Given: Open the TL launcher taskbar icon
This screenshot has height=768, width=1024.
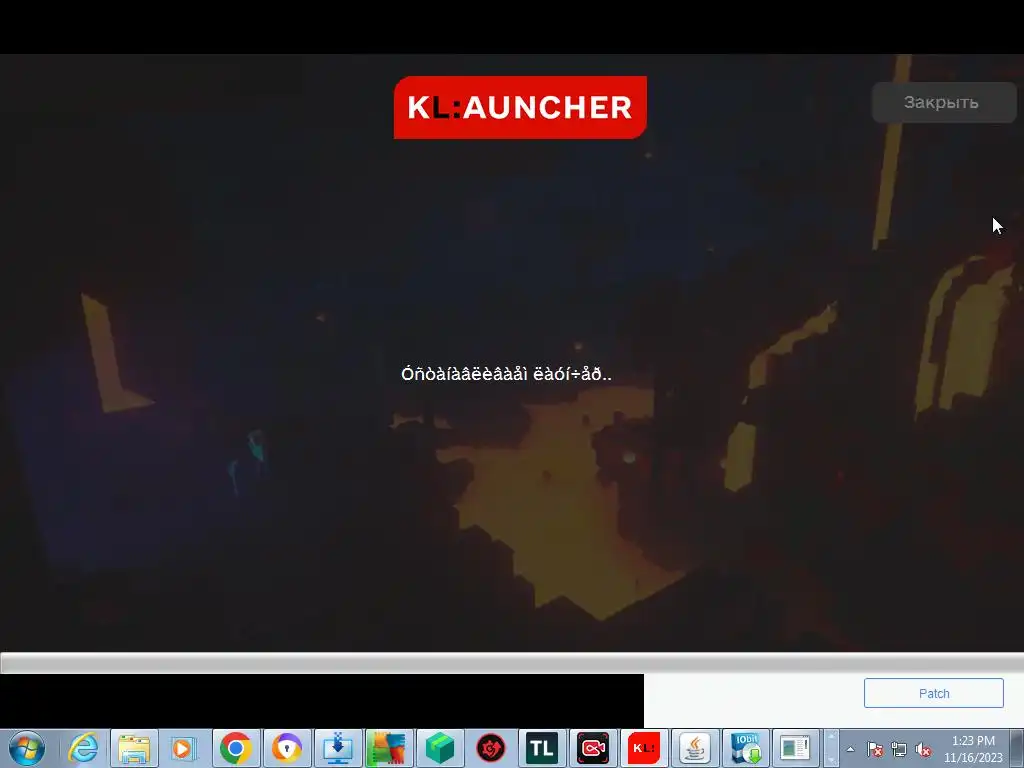Looking at the screenshot, I should click(x=541, y=748).
